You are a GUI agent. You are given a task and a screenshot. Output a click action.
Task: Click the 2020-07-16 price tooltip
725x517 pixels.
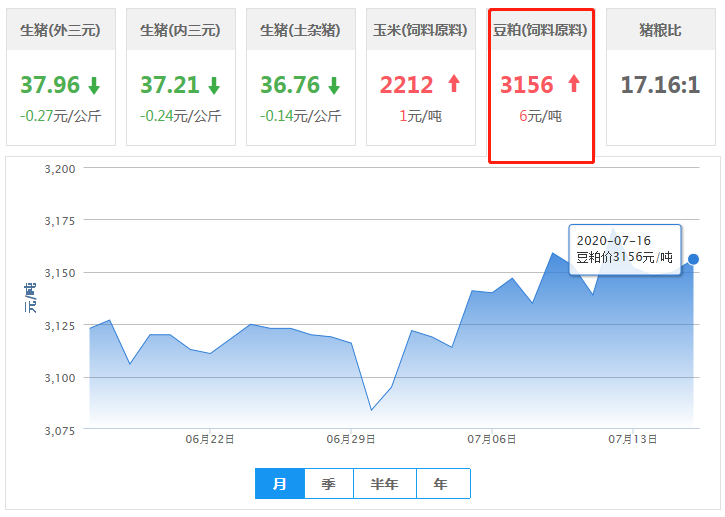[x=625, y=249]
